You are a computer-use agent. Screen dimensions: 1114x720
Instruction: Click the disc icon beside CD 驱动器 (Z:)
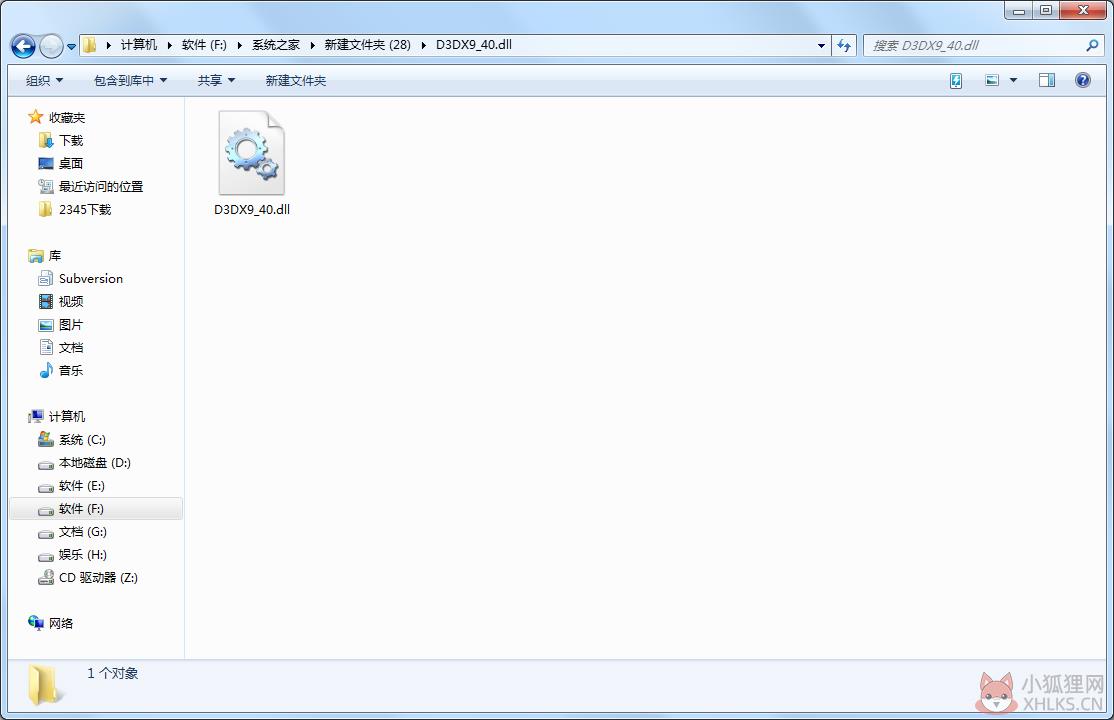click(x=45, y=577)
